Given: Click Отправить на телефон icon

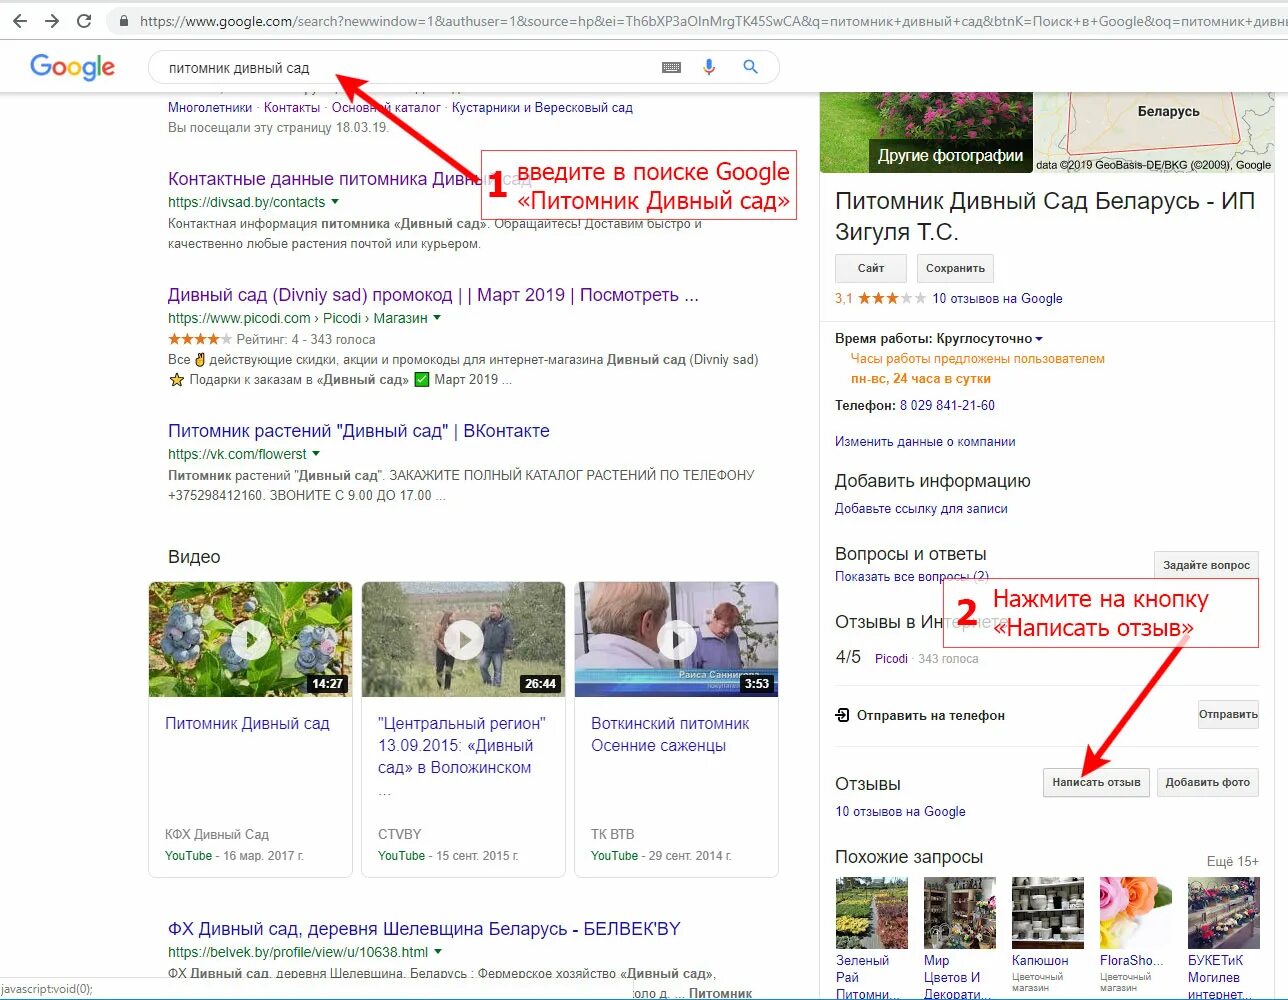Looking at the screenshot, I should coord(842,715).
